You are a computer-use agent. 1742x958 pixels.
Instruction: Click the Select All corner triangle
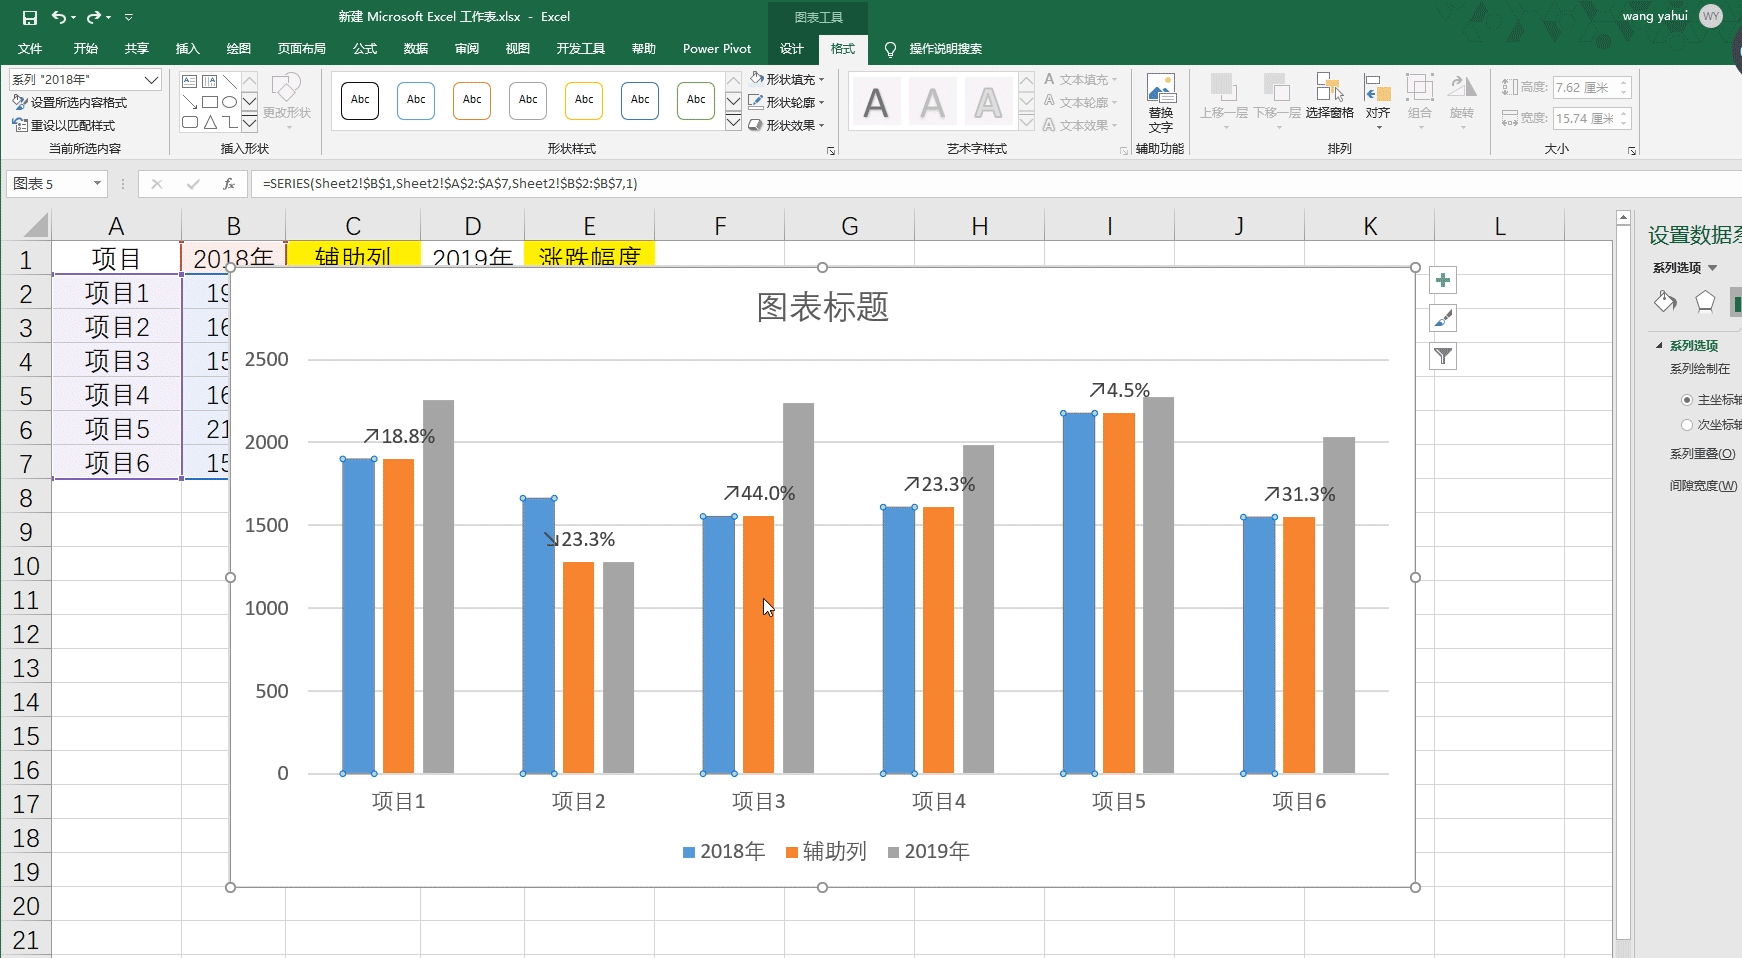point(36,226)
